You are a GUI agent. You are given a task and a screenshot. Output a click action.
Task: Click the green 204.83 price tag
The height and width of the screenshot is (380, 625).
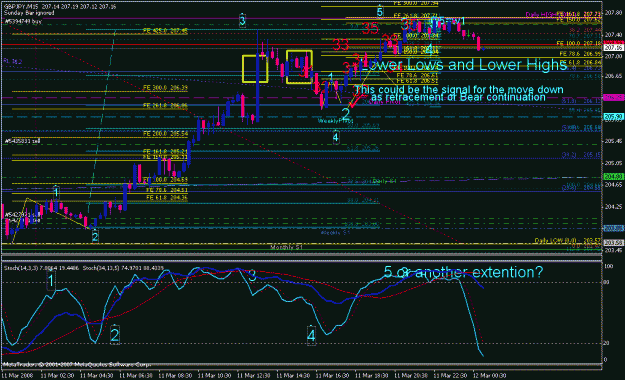coord(613,176)
